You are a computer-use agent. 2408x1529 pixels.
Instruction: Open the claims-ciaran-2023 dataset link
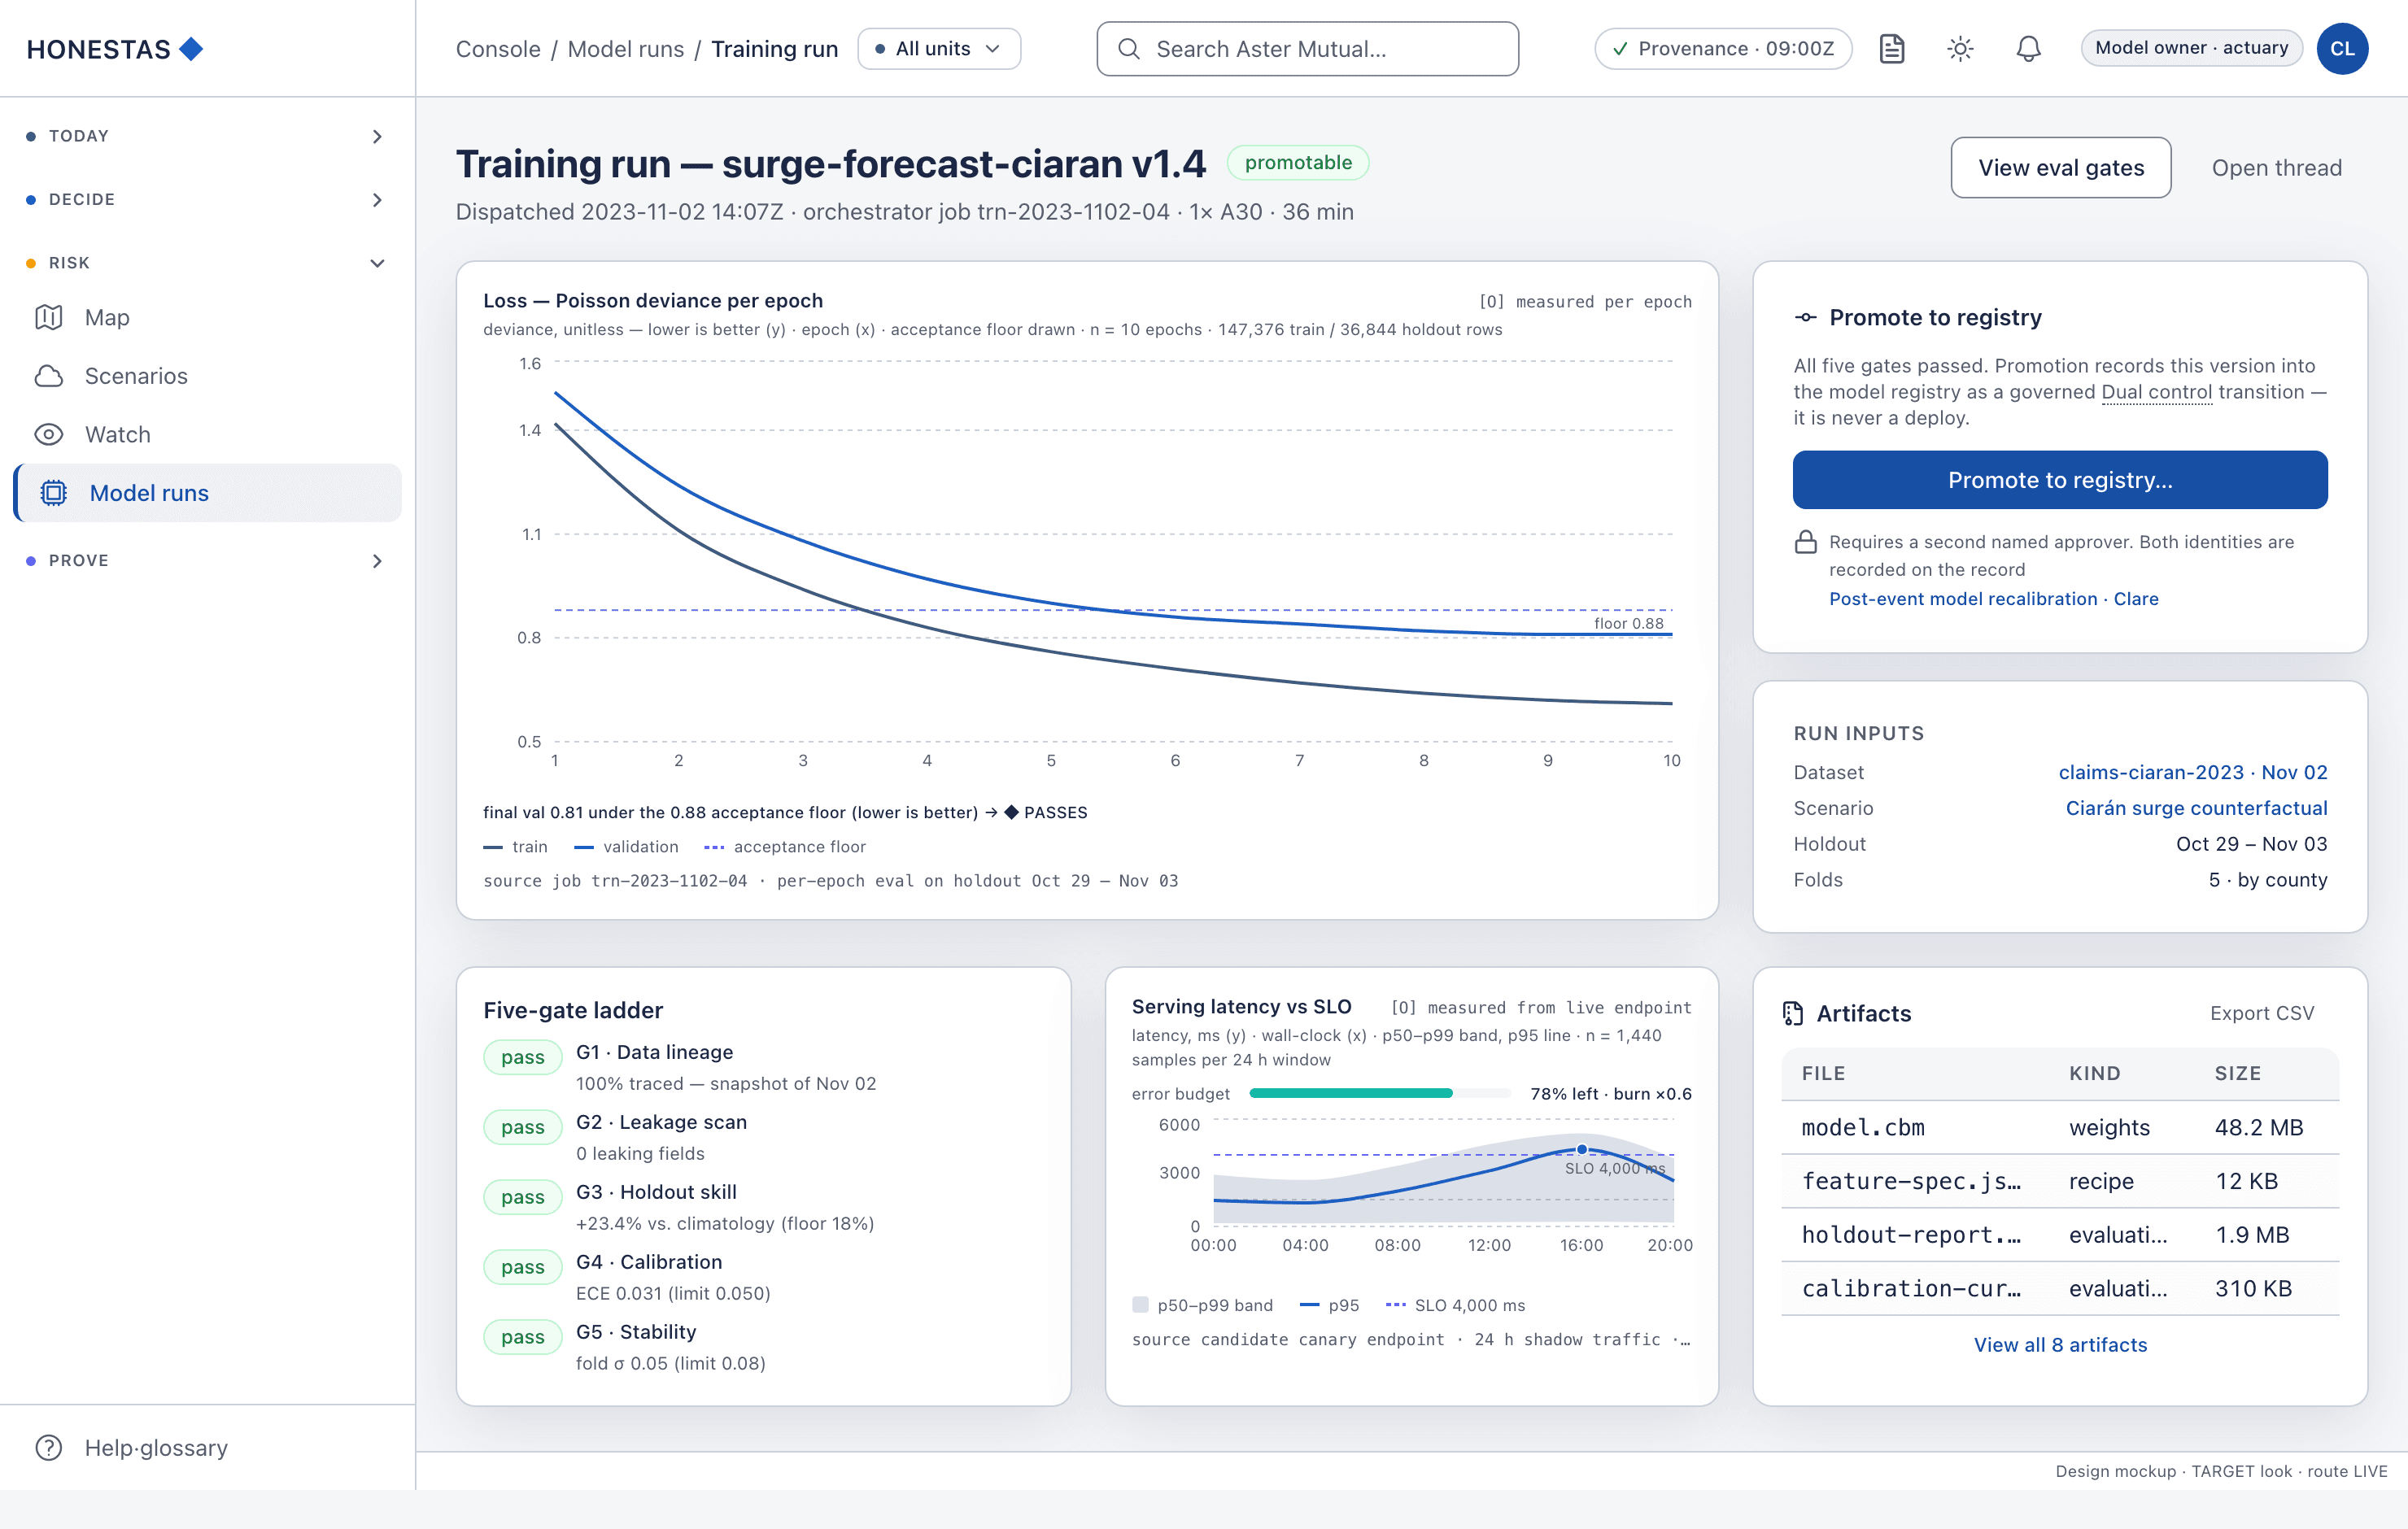tap(2192, 772)
